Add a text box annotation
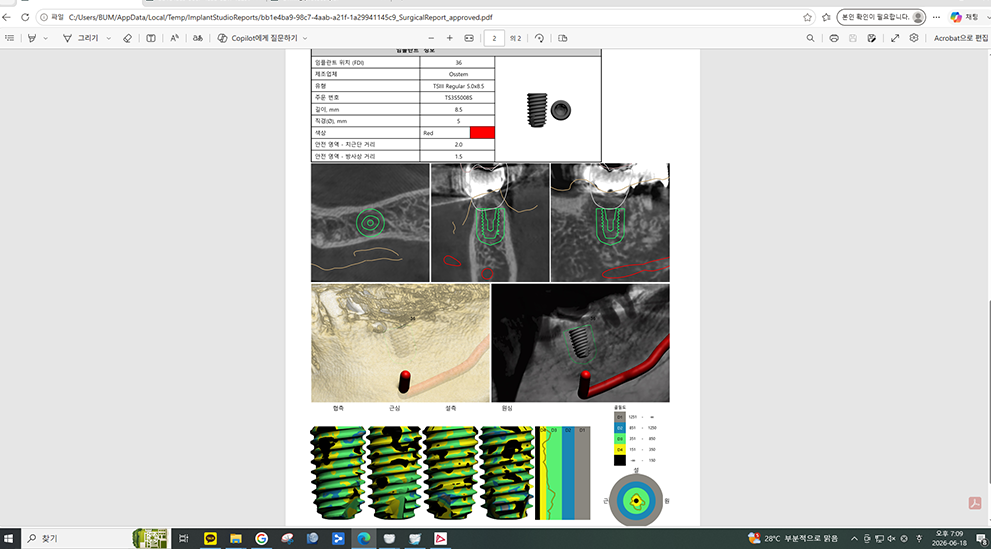991x549 pixels. coord(151,38)
